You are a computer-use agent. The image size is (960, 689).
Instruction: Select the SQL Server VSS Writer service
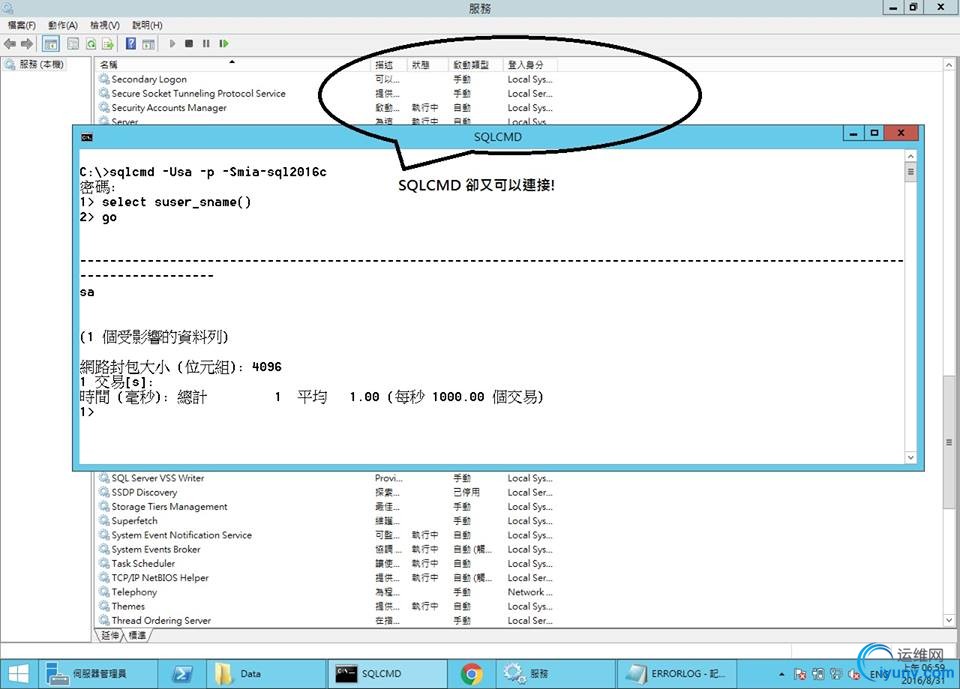[157, 478]
